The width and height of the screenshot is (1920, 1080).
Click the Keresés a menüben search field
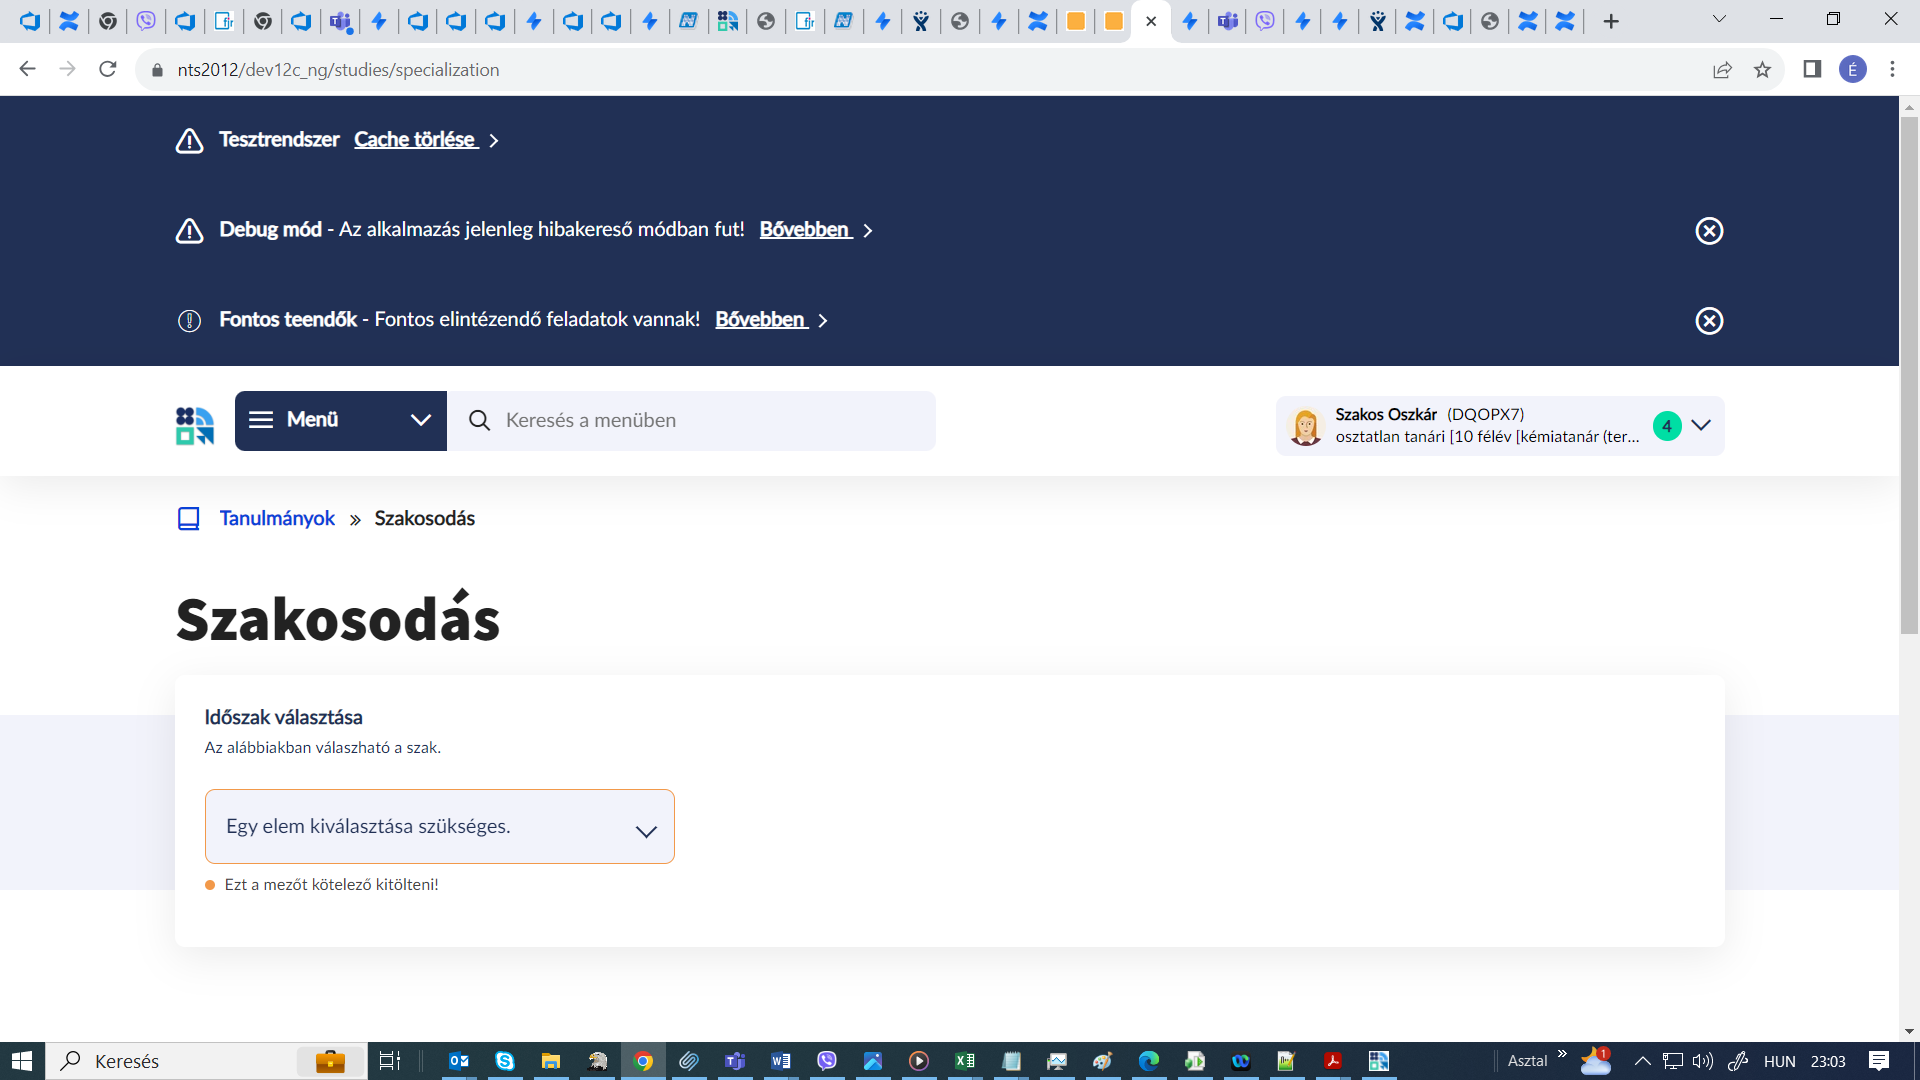700,421
